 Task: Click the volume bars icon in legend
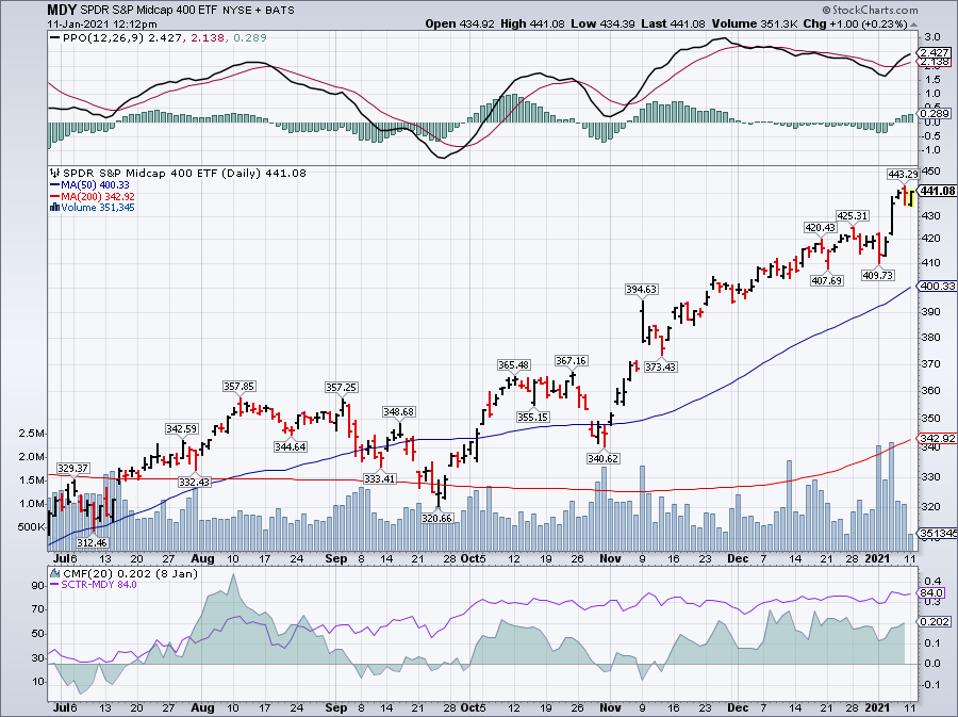[54, 208]
